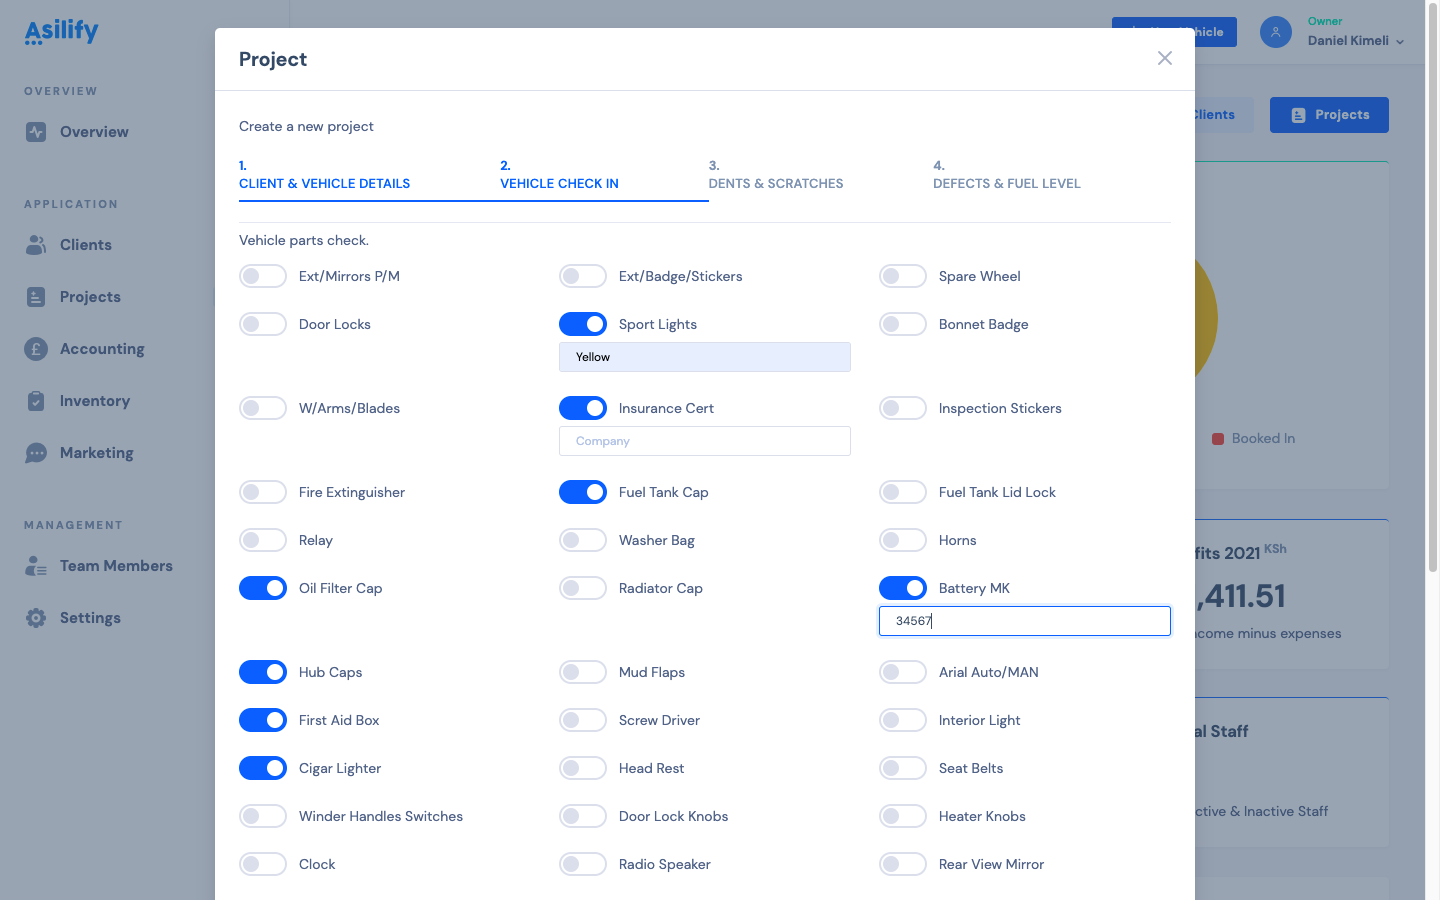1440x900 pixels.
Task: Click the Marketing chat bubble icon
Action: (x=36, y=453)
